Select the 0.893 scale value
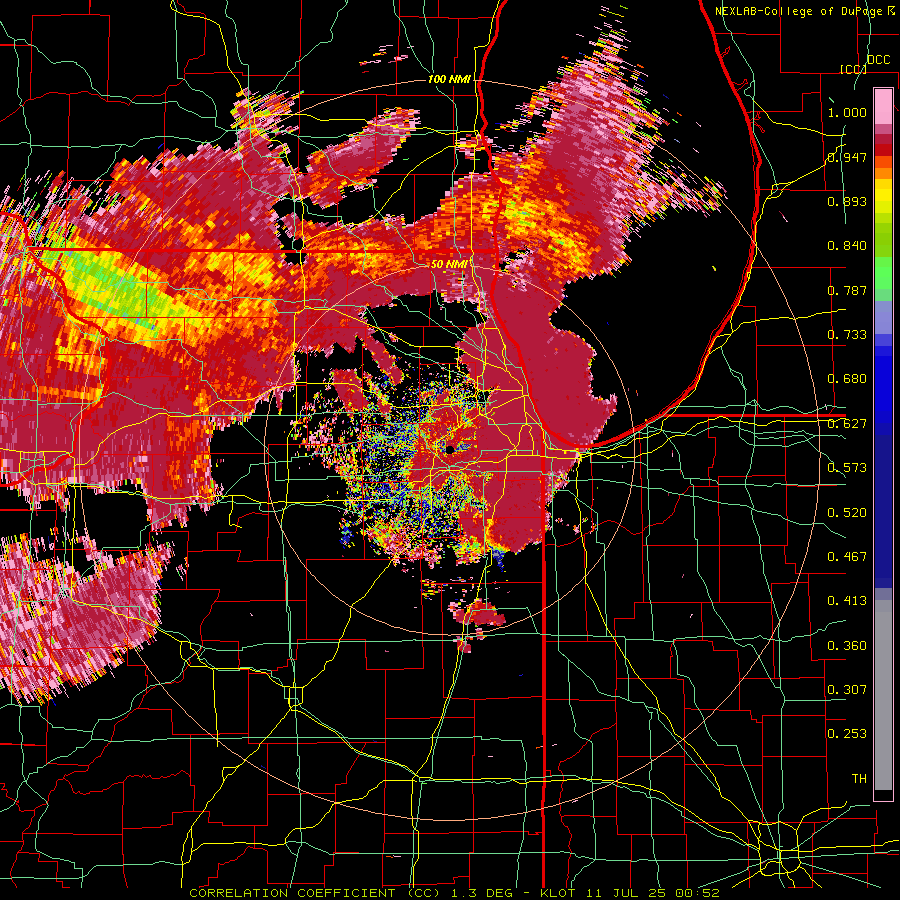The image size is (900, 900). [x=847, y=201]
